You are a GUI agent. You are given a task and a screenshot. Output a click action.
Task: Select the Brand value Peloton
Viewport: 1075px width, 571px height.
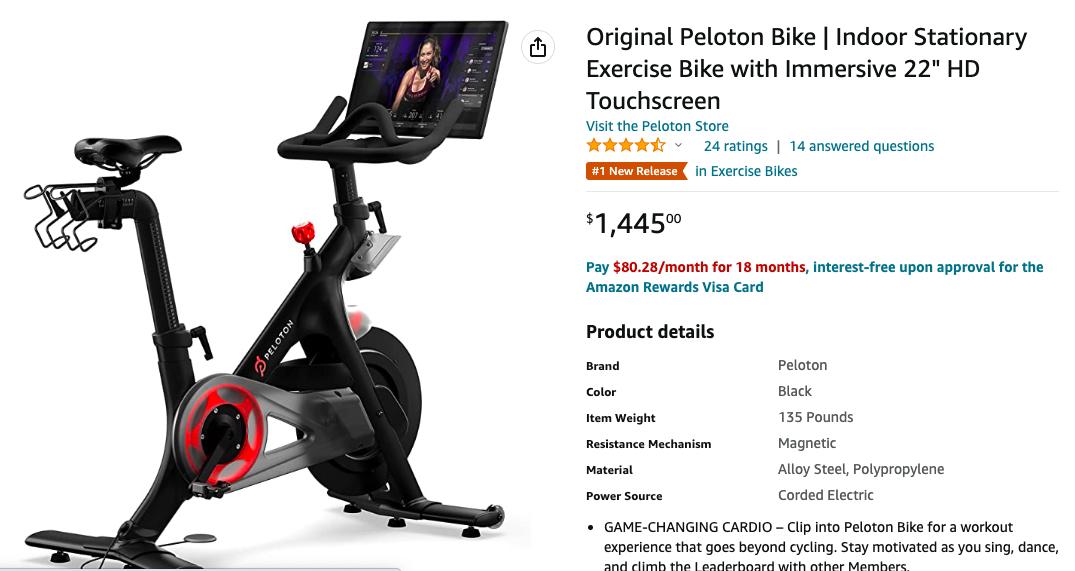point(802,365)
